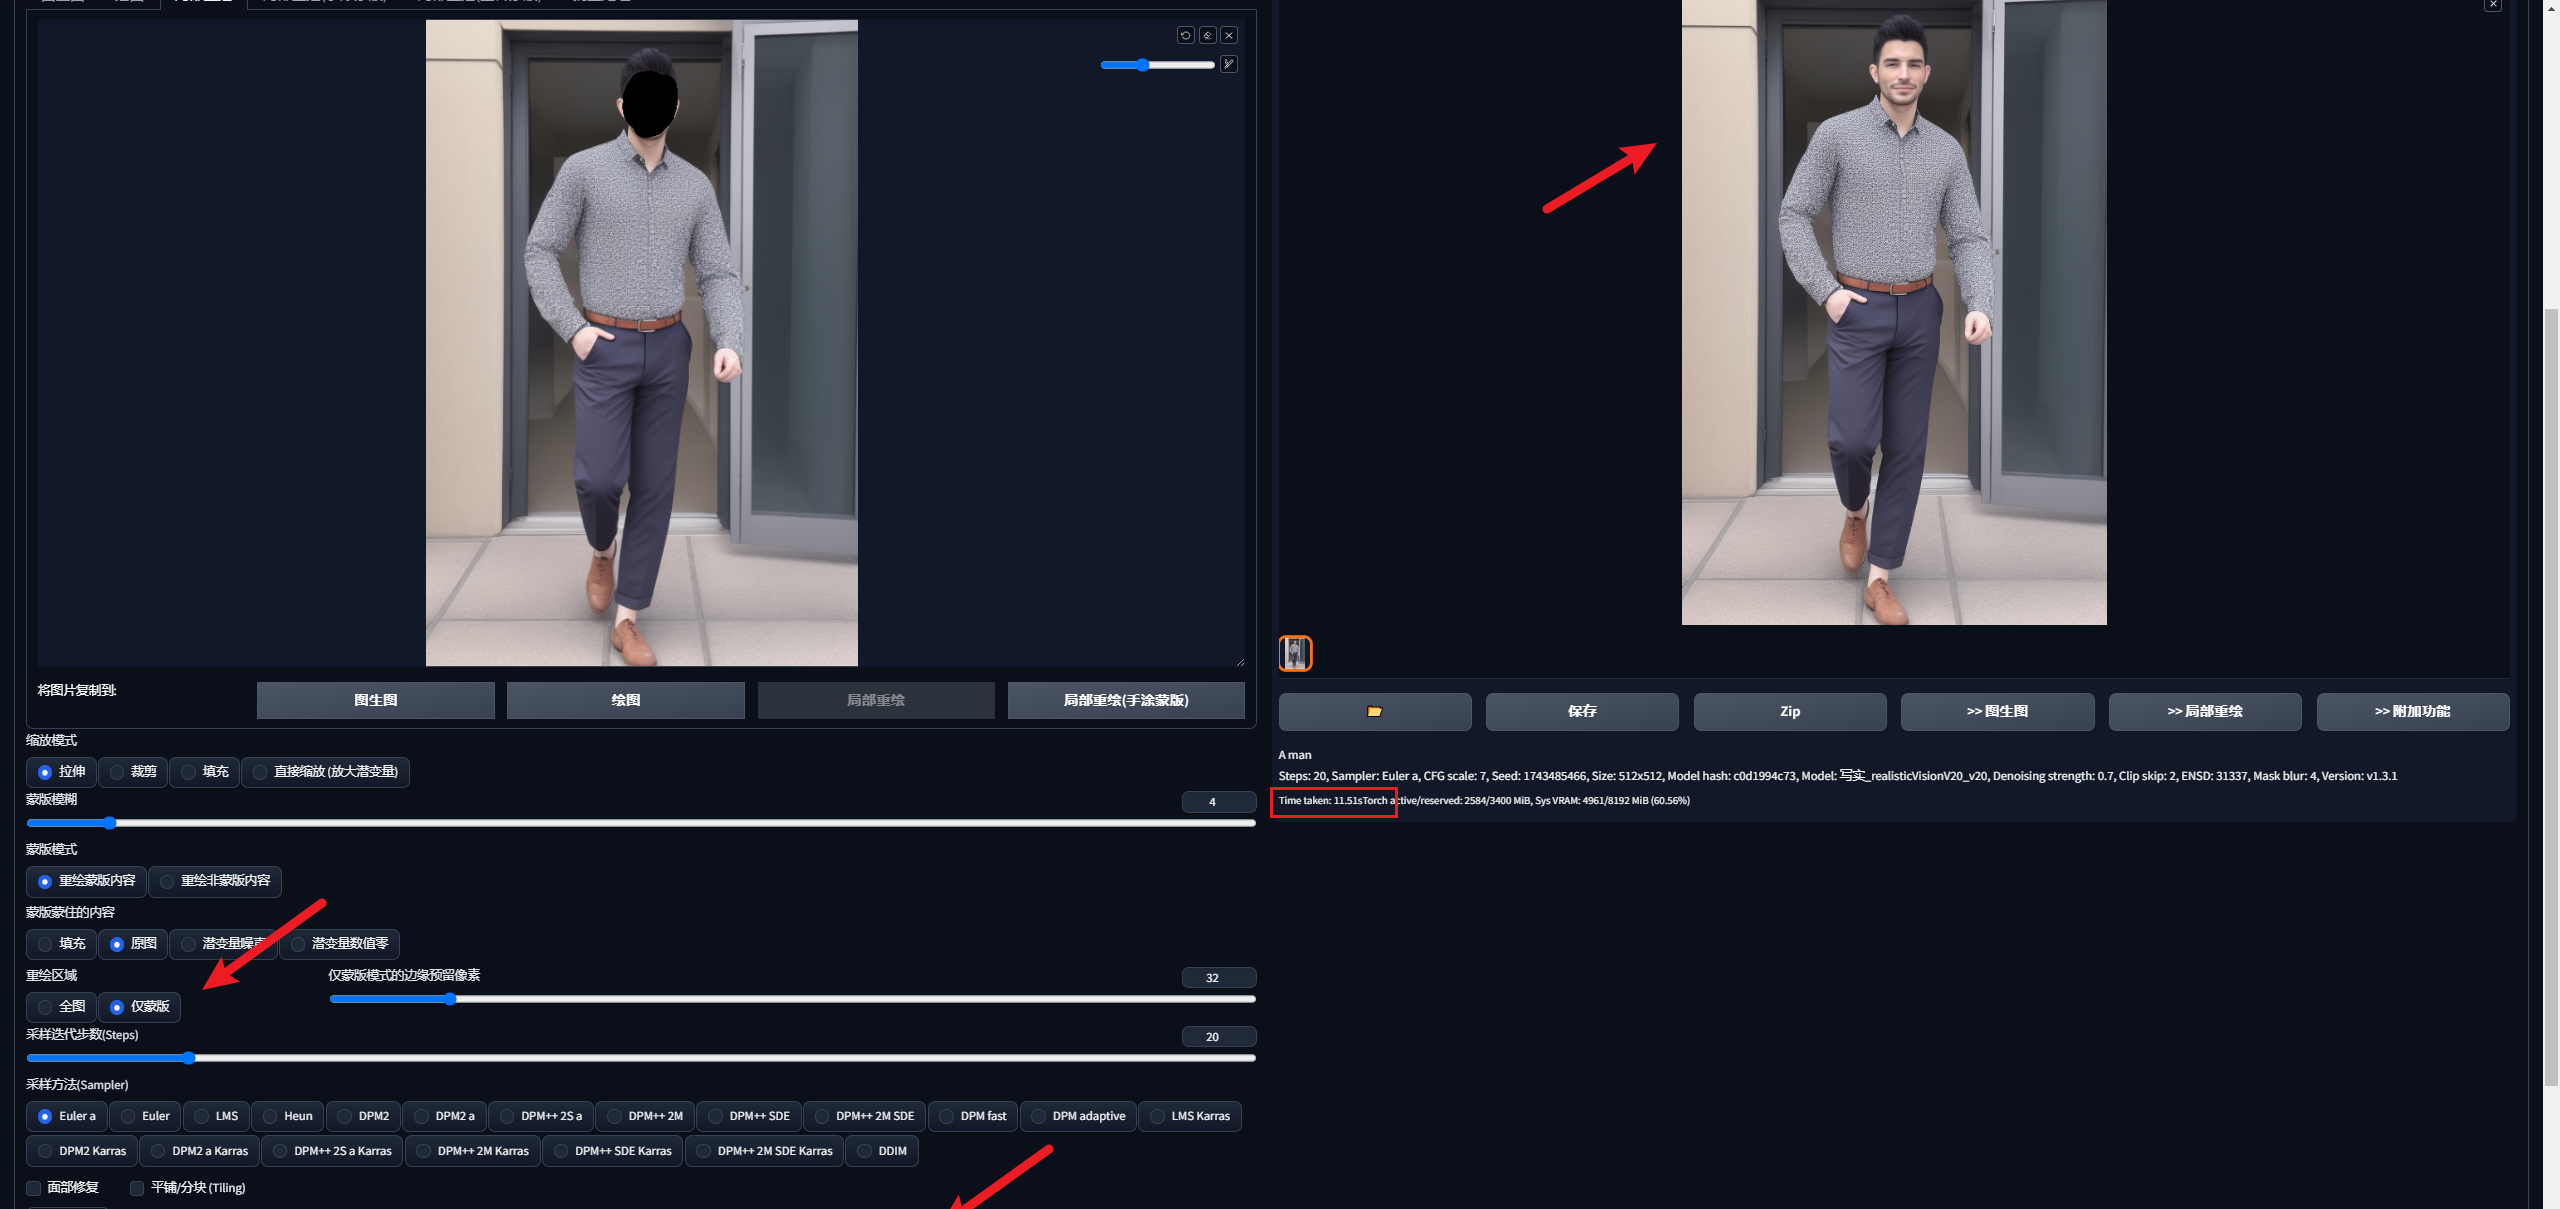Clear the mask with the eraser icon

pos(1207,35)
